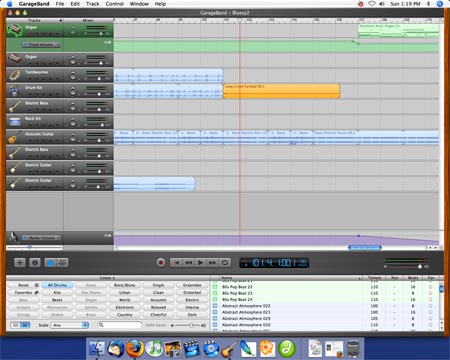Click the Tempo column header
This screenshot has width=450, height=360.
pyautogui.click(x=374, y=278)
